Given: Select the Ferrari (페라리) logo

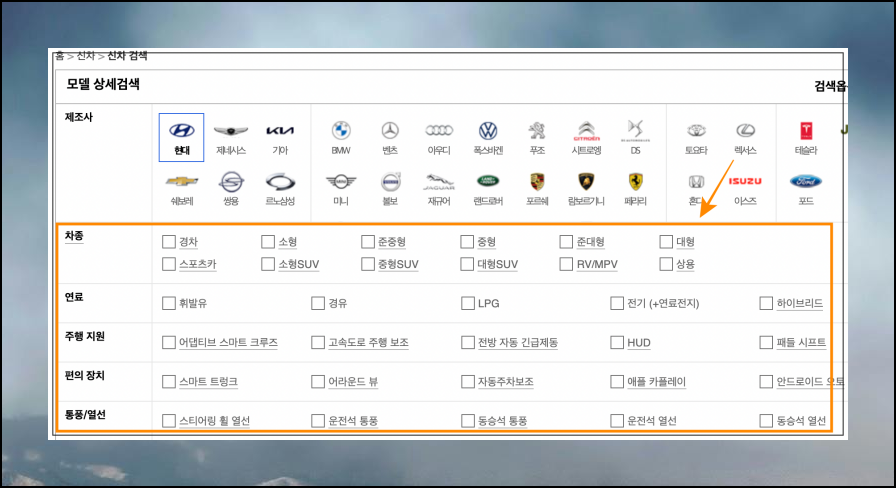Looking at the screenshot, I should click(x=635, y=182).
